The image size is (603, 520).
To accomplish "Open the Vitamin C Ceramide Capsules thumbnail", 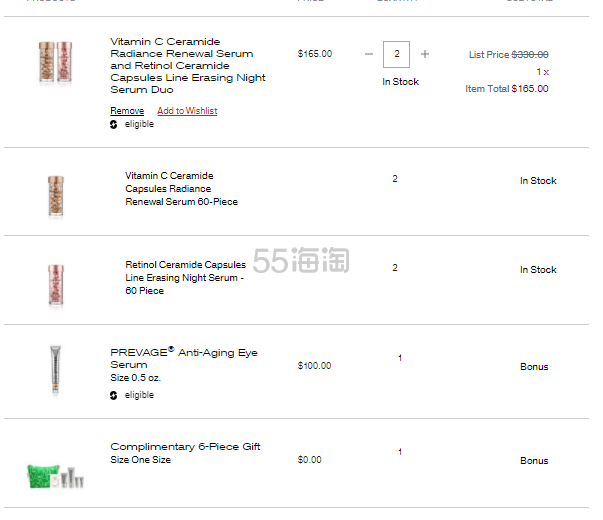I will pos(56,196).
